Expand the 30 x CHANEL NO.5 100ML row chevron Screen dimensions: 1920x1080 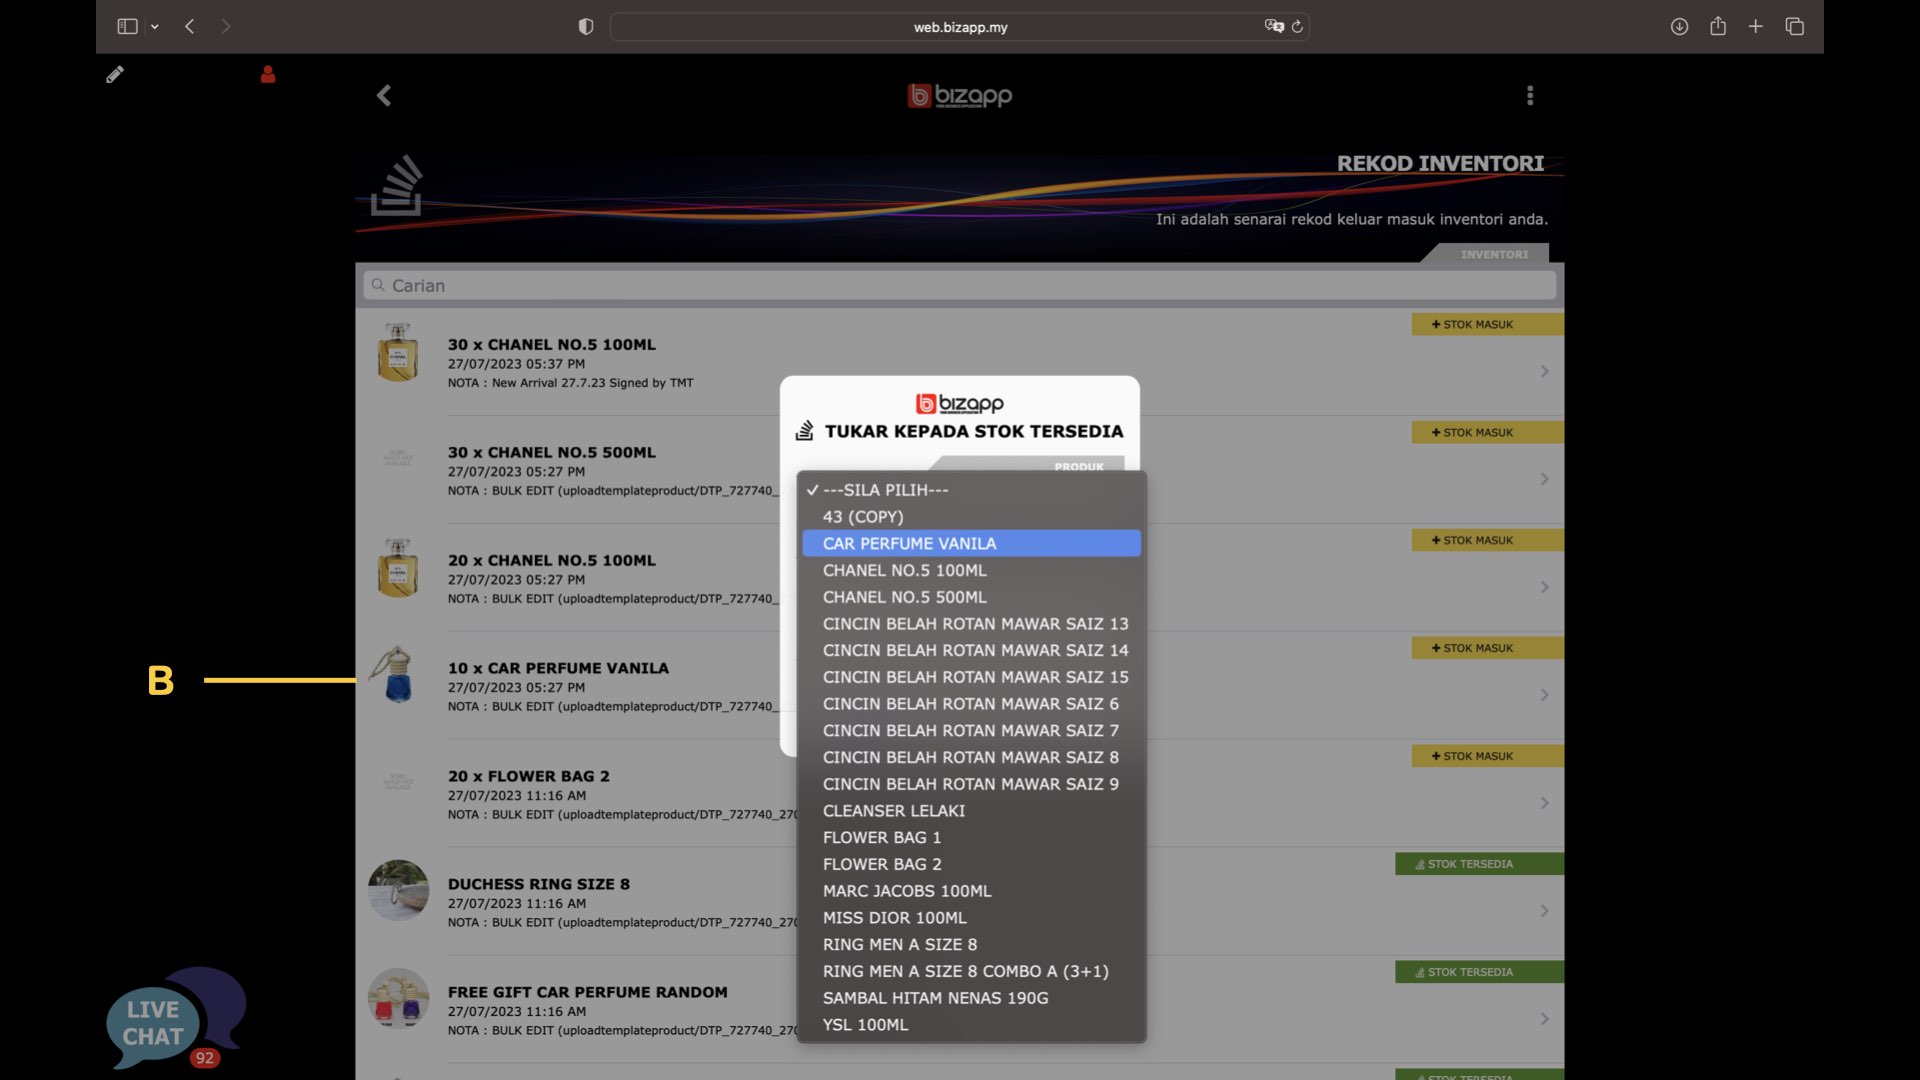[x=1545, y=371]
